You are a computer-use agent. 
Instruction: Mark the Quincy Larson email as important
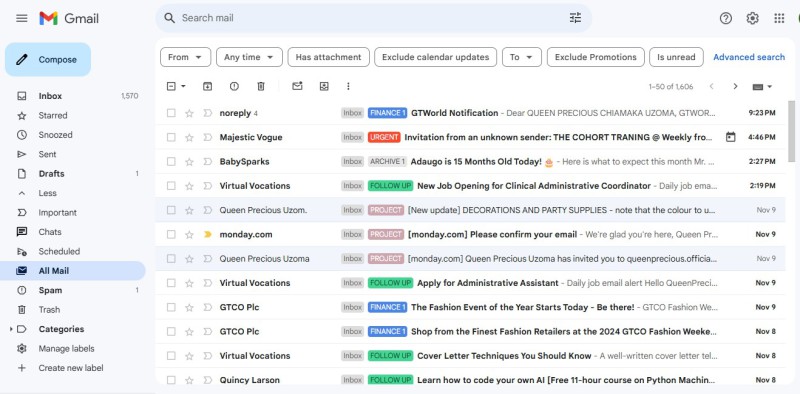(x=207, y=380)
